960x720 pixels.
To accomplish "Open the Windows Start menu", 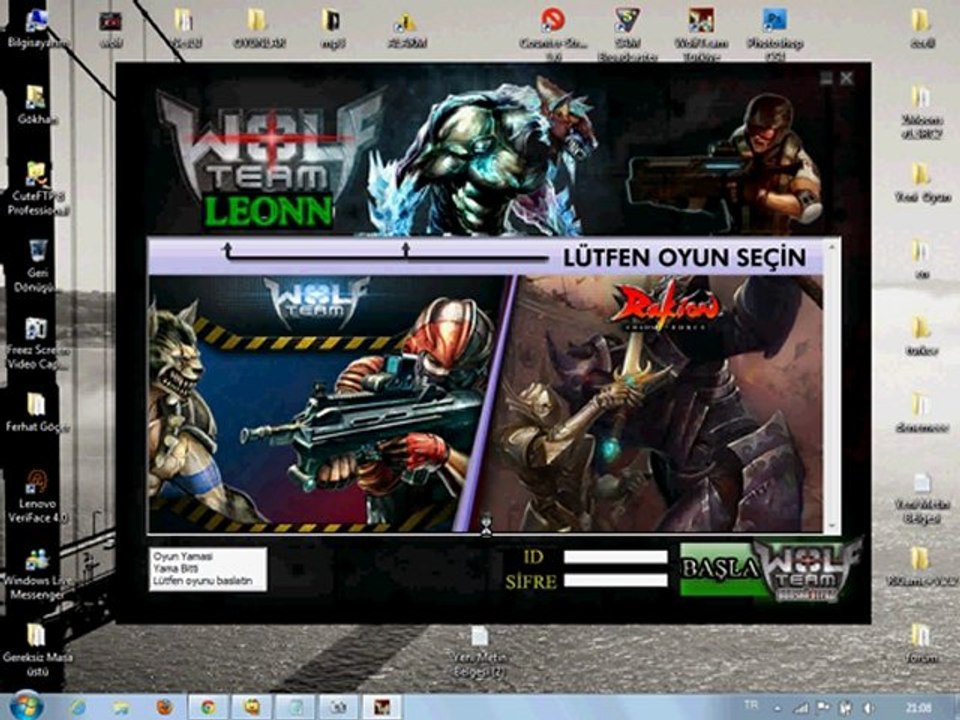I will click(26, 706).
